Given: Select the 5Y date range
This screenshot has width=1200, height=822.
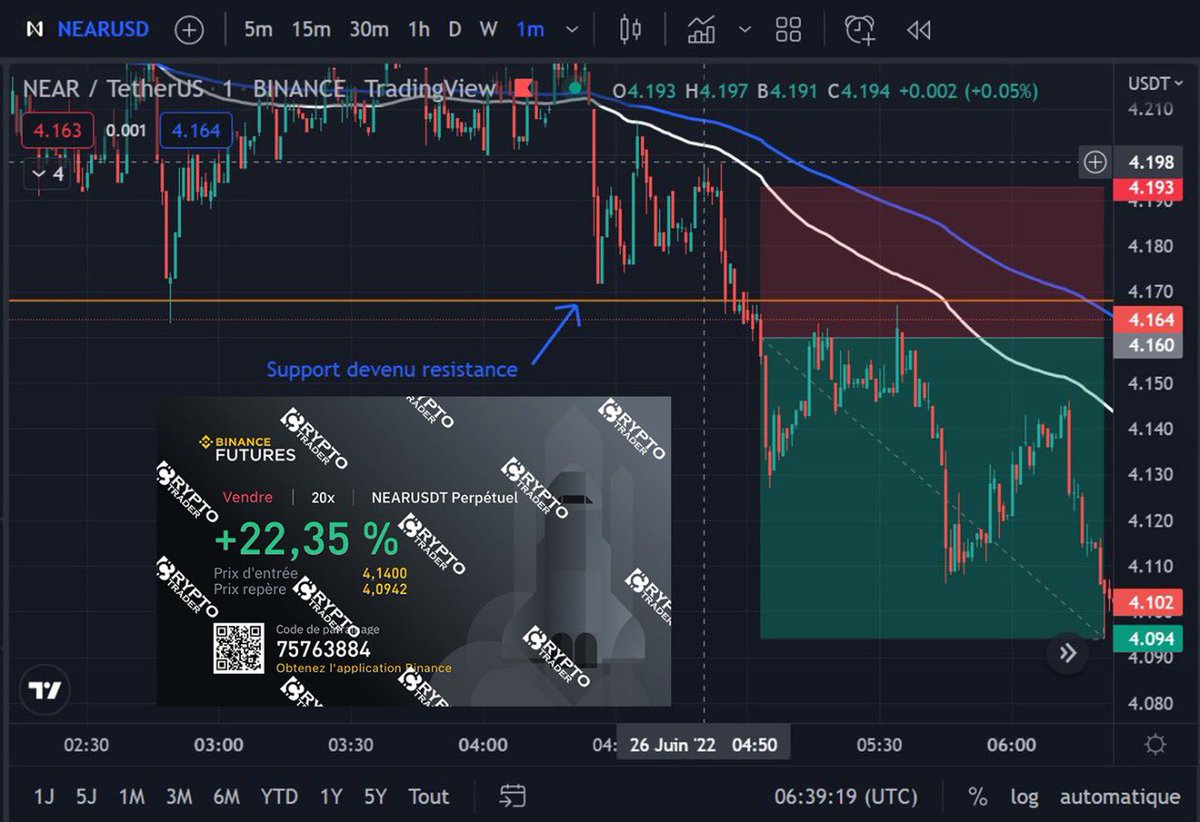Looking at the screenshot, I should [375, 797].
